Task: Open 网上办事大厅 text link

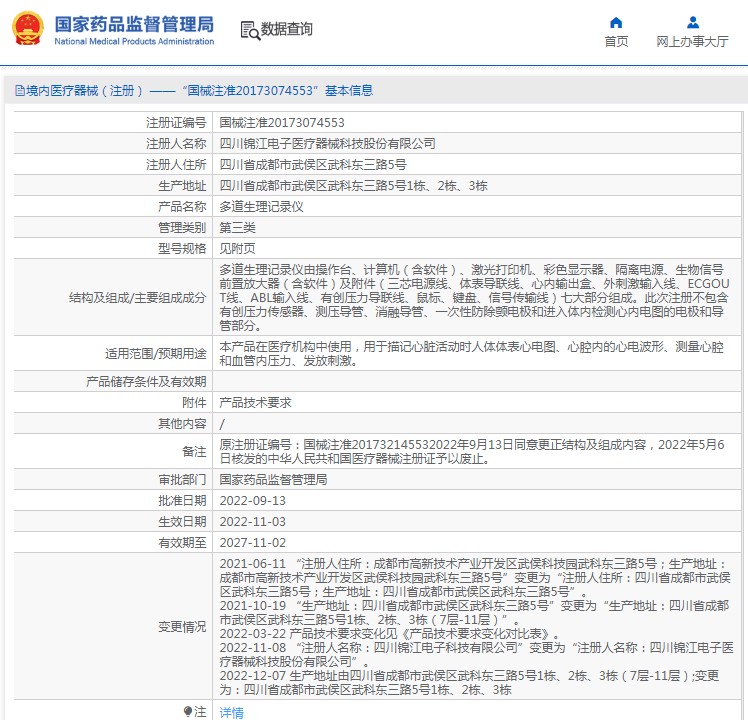Action: pyautogui.click(x=692, y=42)
